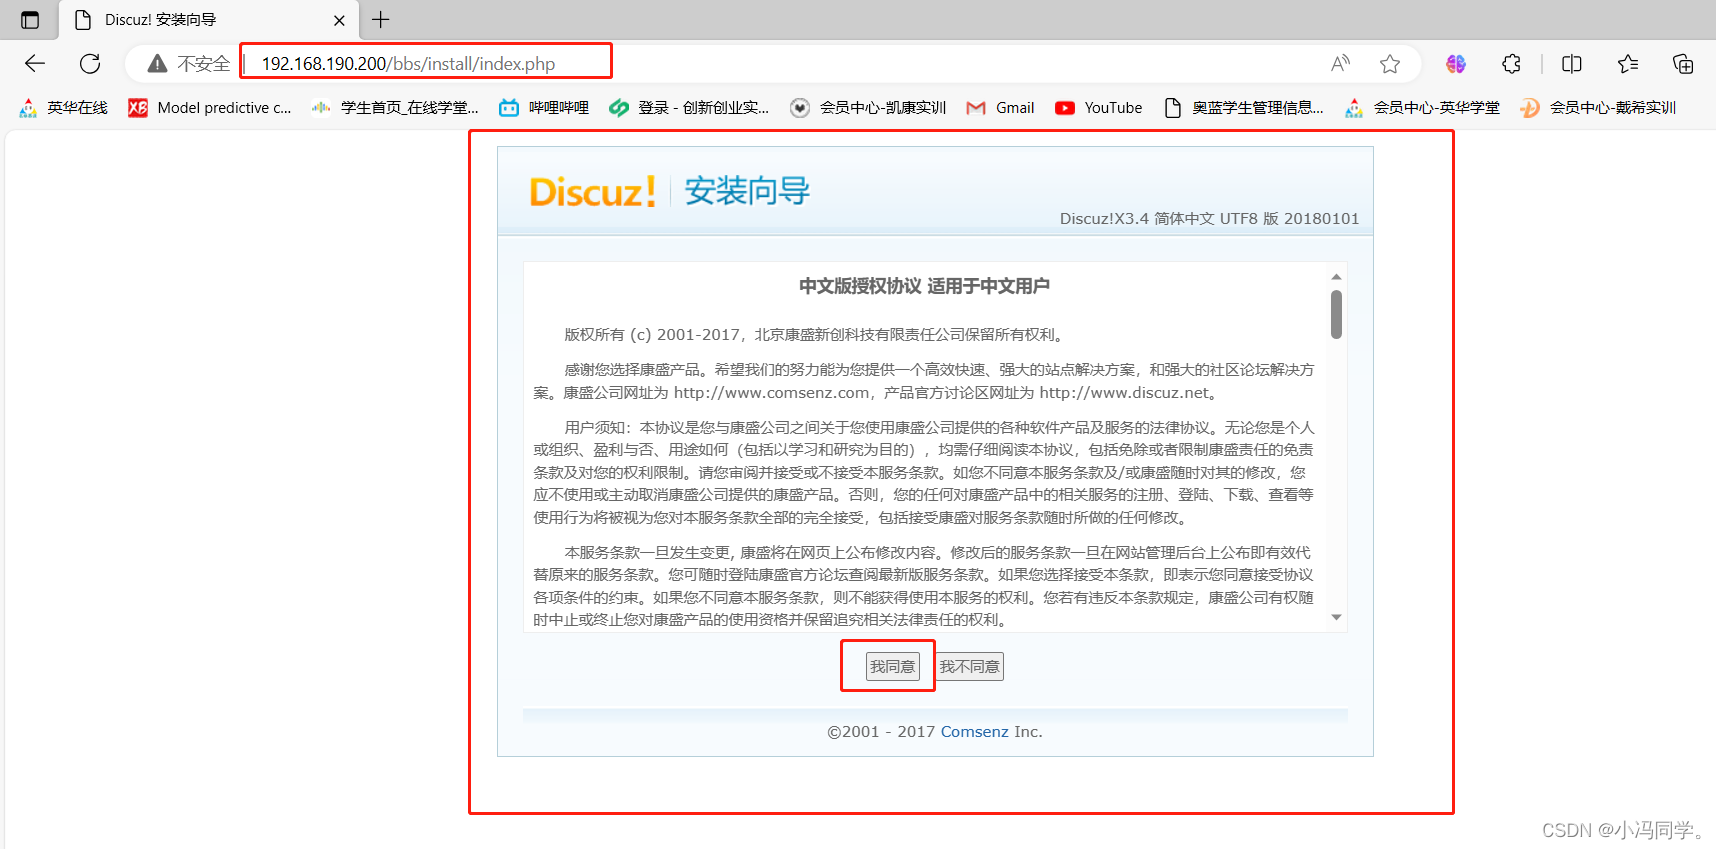
Task: Click the agreement scrollbar thumb
Action: [1336, 315]
